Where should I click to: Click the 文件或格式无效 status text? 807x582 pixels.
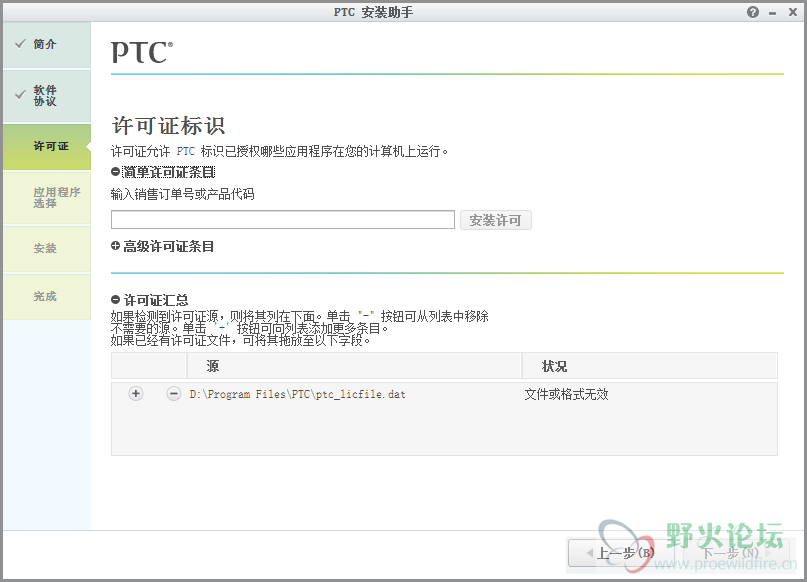pyautogui.click(x=566, y=394)
